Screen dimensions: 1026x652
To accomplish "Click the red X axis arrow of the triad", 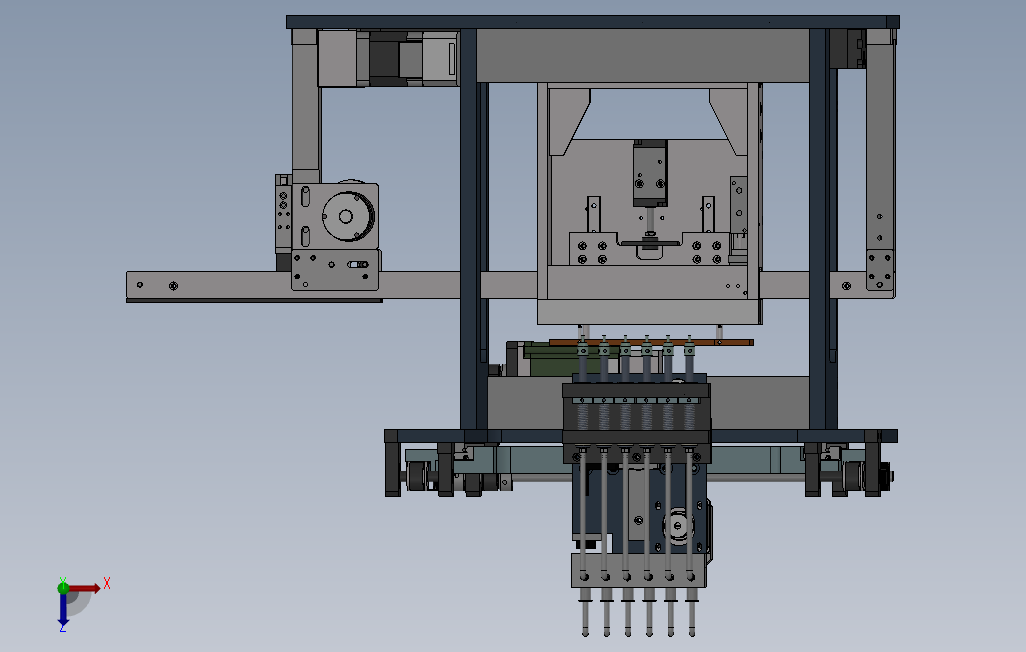I will (x=84, y=589).
